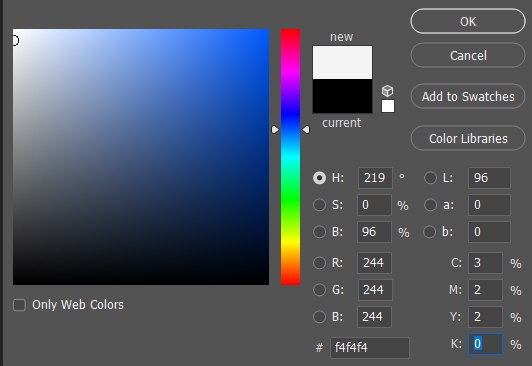532x366 pixels.
Task: Enable the Only Web Colors checkbox
Action: (x=19, y=305)
